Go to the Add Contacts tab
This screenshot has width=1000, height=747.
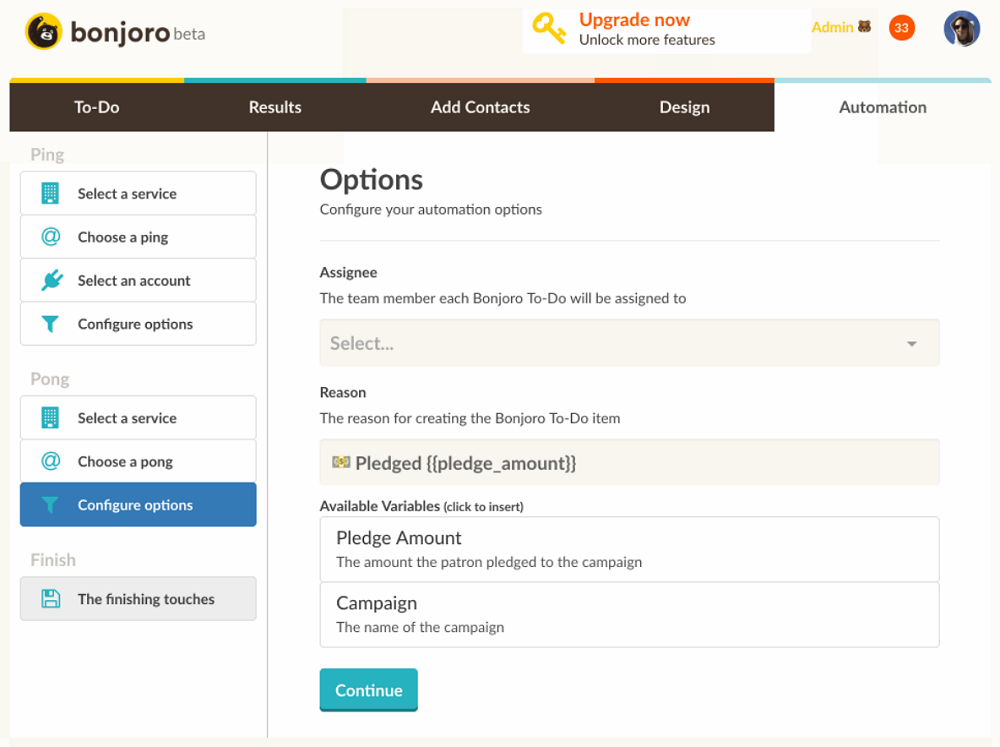pyautogui.click(x=480, y=107)
